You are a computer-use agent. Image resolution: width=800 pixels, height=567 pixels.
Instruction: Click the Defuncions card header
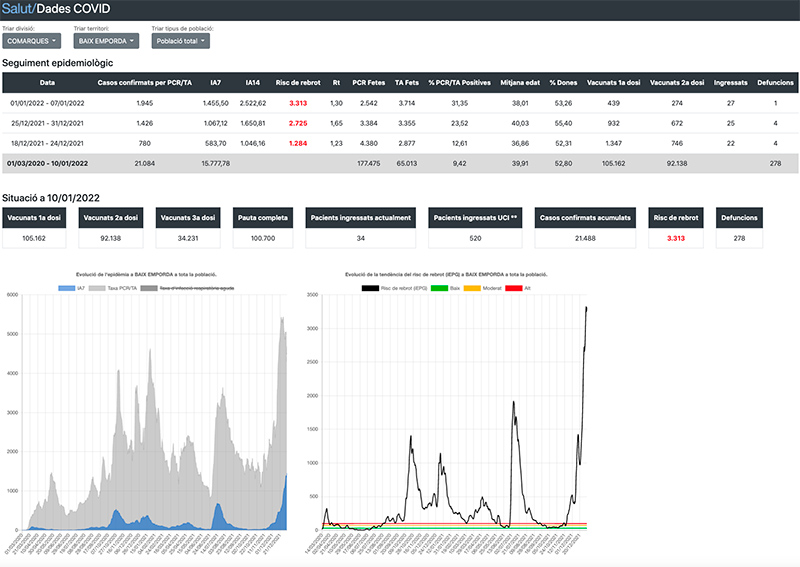[x=739, y=218]
